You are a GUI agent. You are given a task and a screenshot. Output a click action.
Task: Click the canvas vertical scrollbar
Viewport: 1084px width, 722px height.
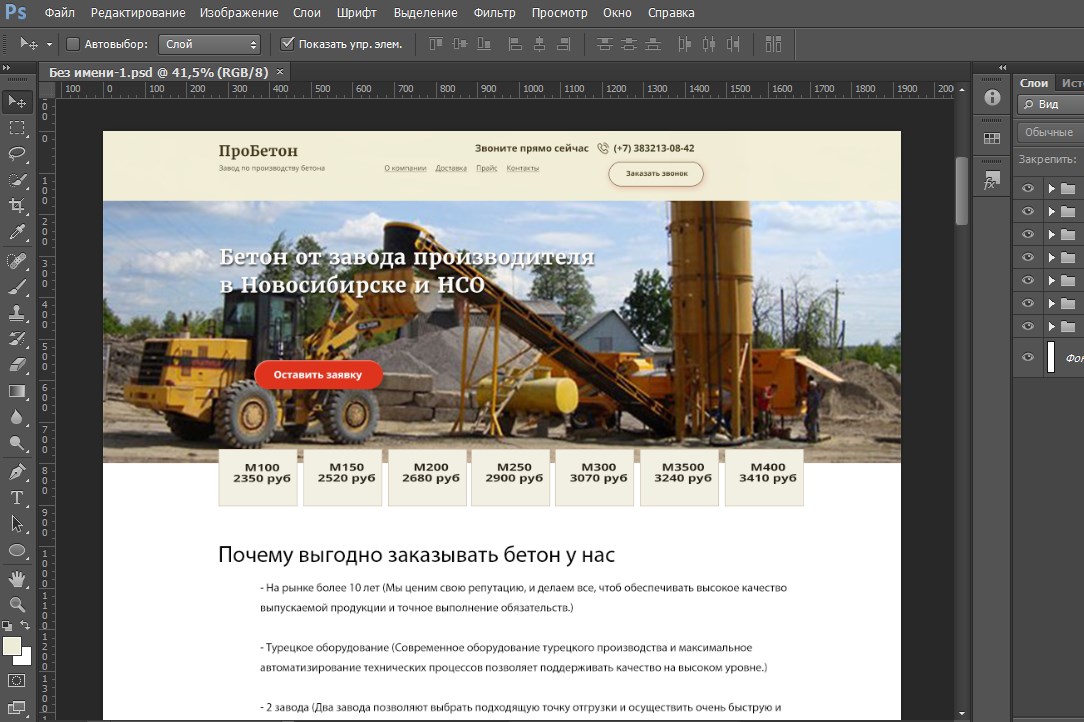click(x=962, y=190)
